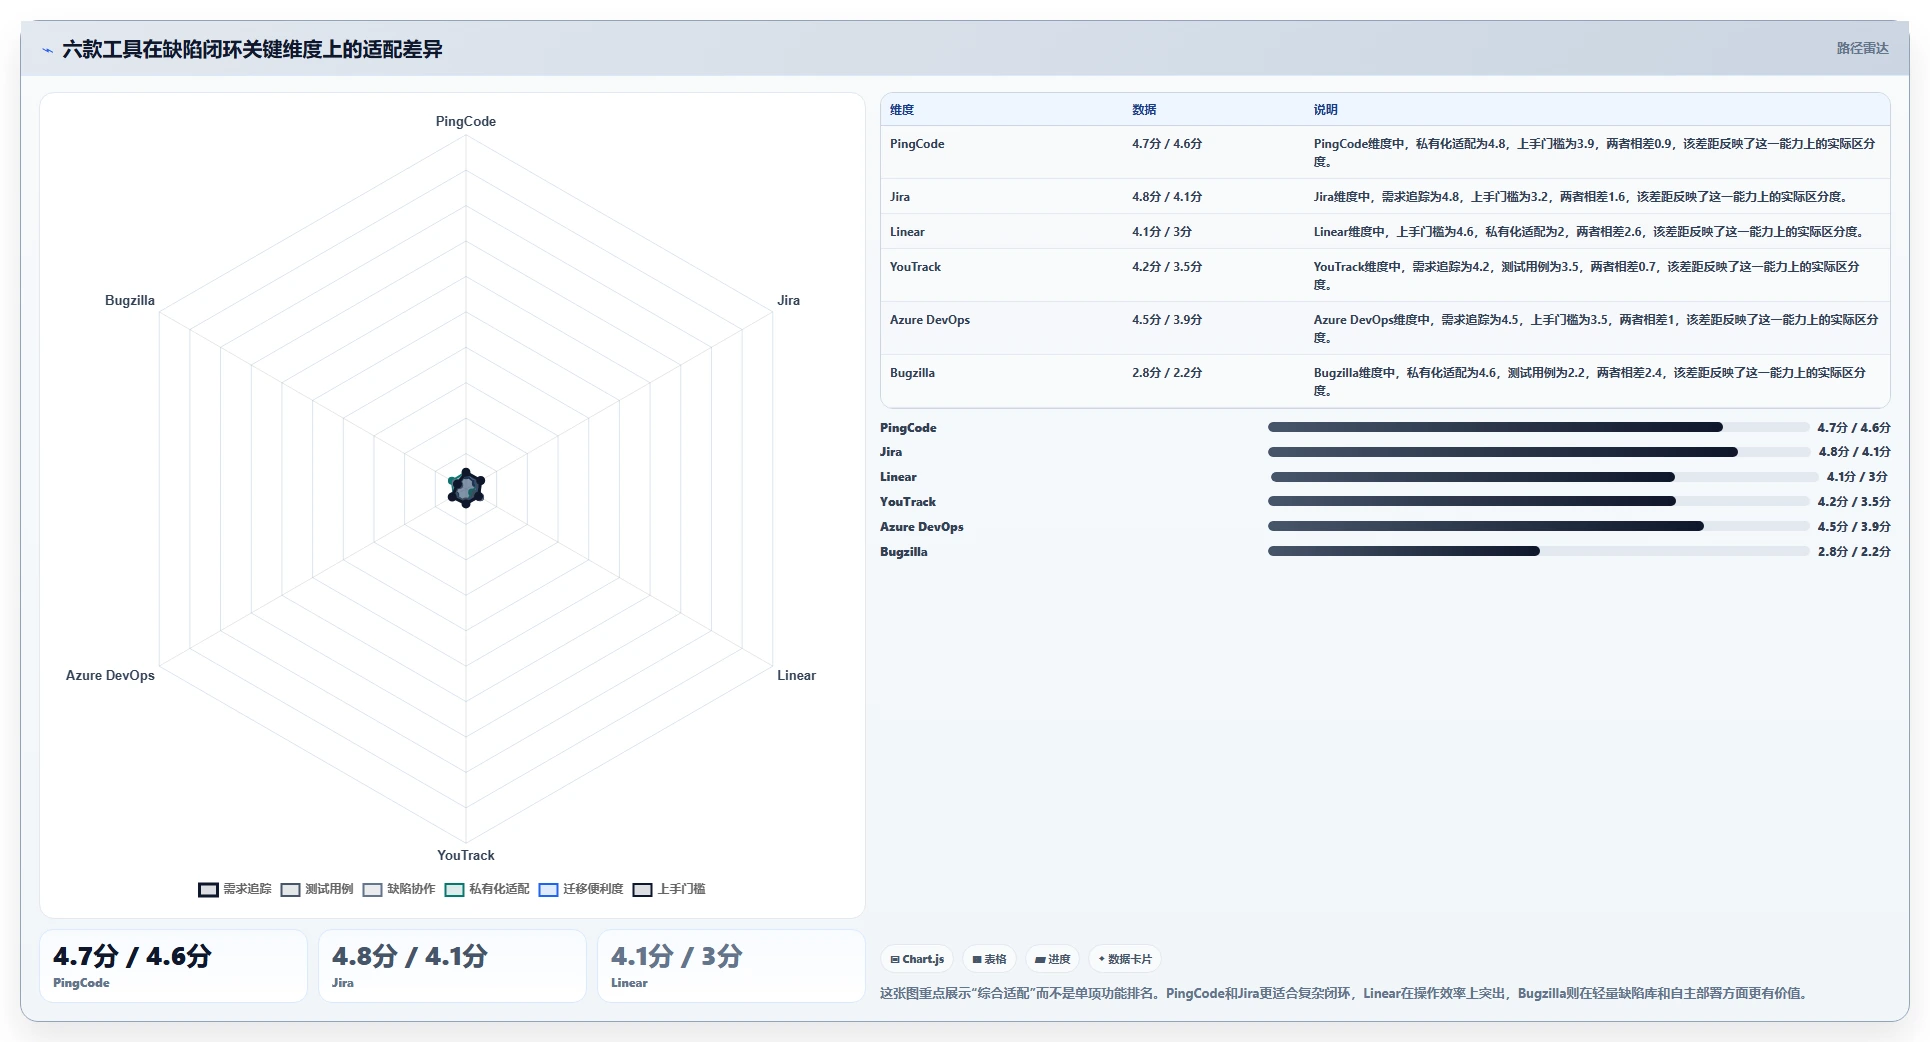
Task: Click the Jira progress bar
Action: coord(1539,452)
